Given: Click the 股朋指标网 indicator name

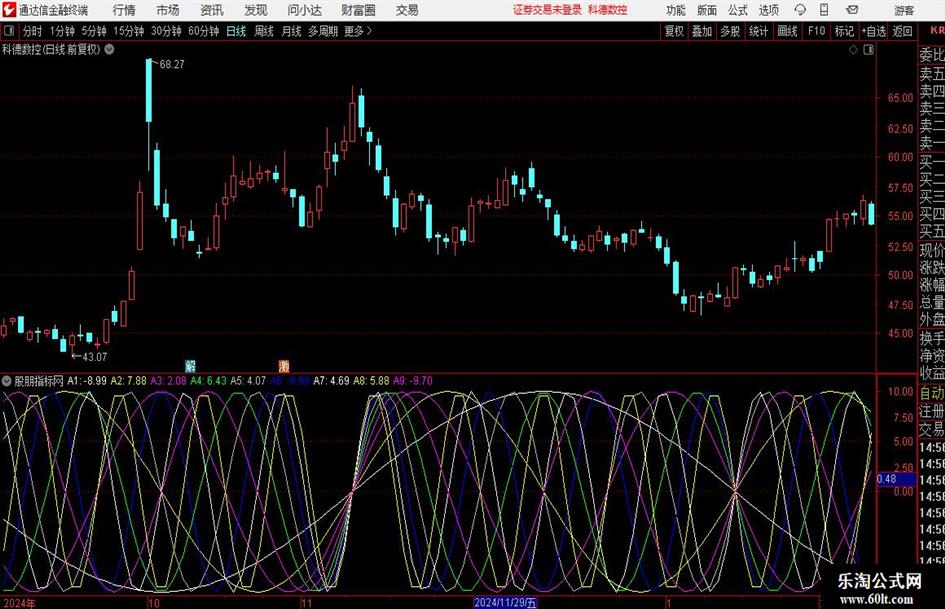Looking at the screenshot, I should point(39,381).
